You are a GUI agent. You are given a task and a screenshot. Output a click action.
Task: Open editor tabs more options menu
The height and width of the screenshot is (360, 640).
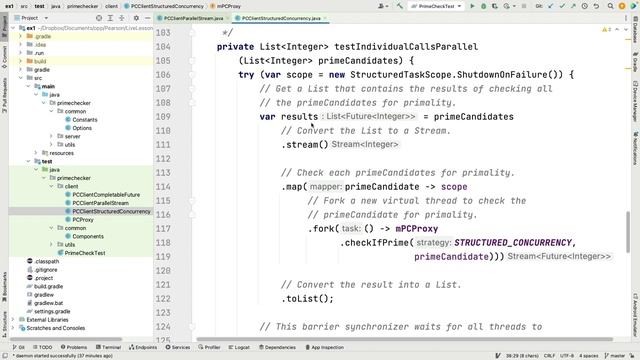click(x=626, y=18)
